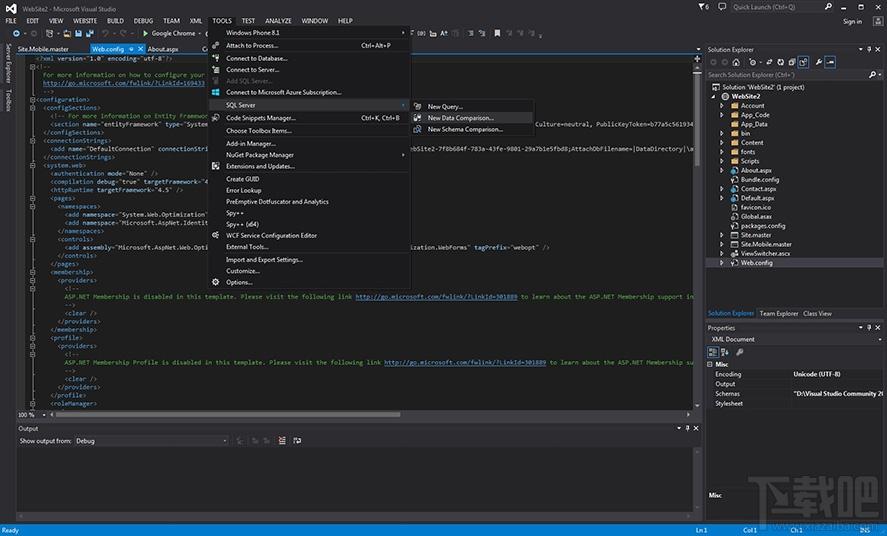Pin the Output panel

click(x=687, y=429)
